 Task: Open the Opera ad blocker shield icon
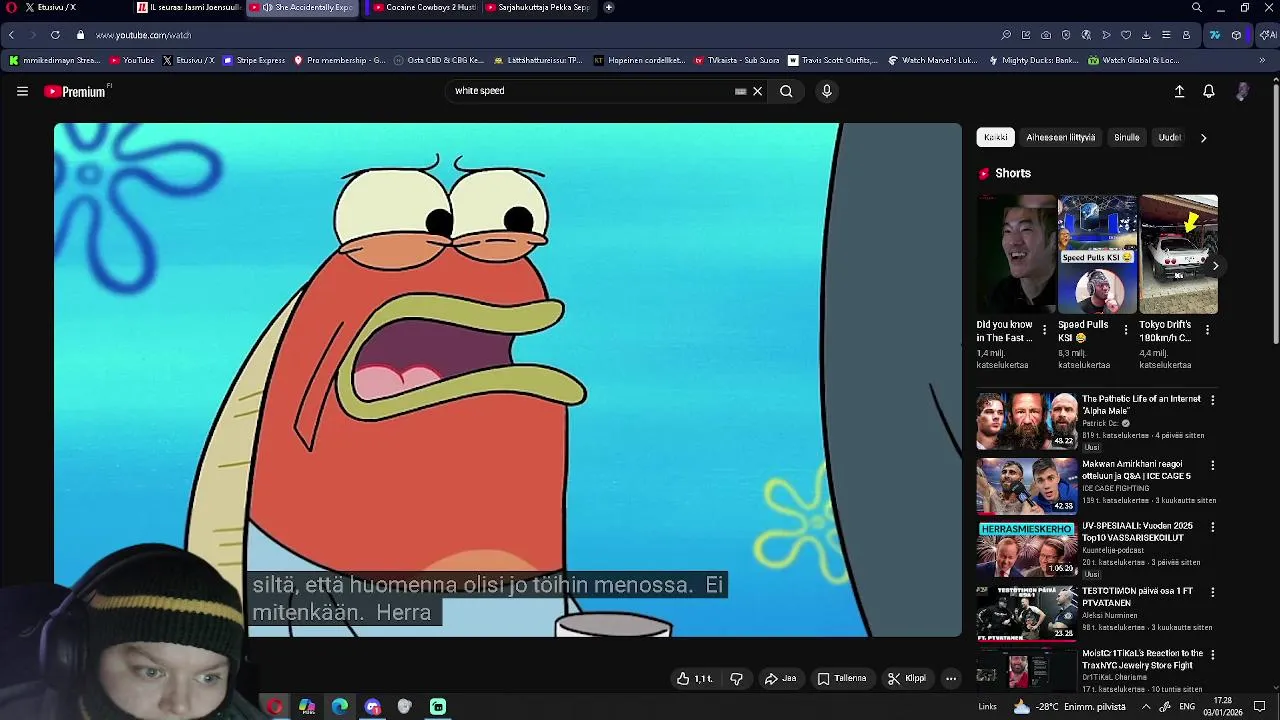coord(1066,35)
